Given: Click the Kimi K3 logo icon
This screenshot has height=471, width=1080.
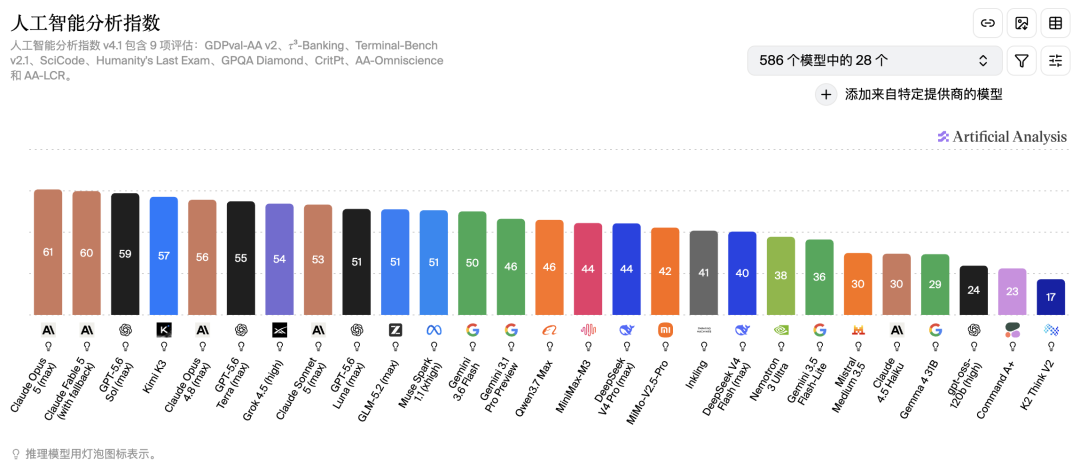Looking at the screenshot, I should 164,330.
